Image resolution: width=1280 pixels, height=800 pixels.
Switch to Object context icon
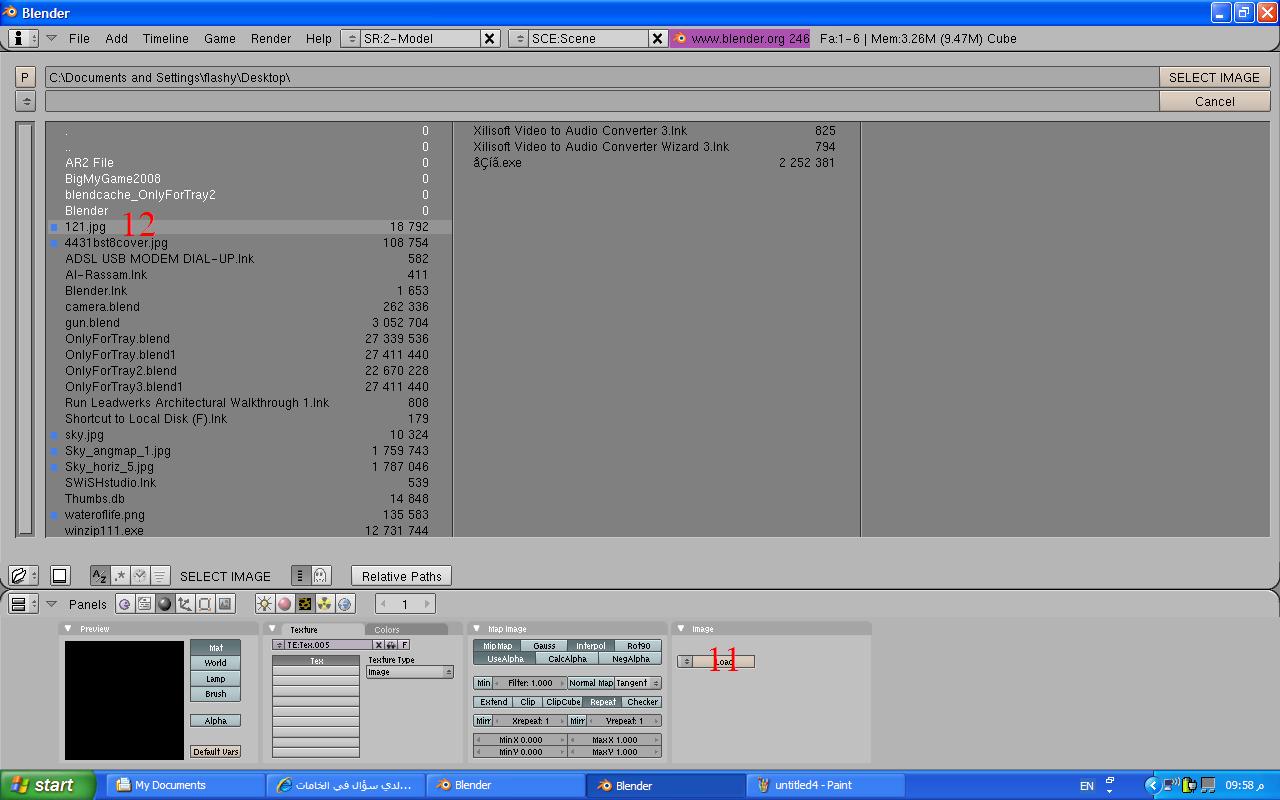[185, 604]
